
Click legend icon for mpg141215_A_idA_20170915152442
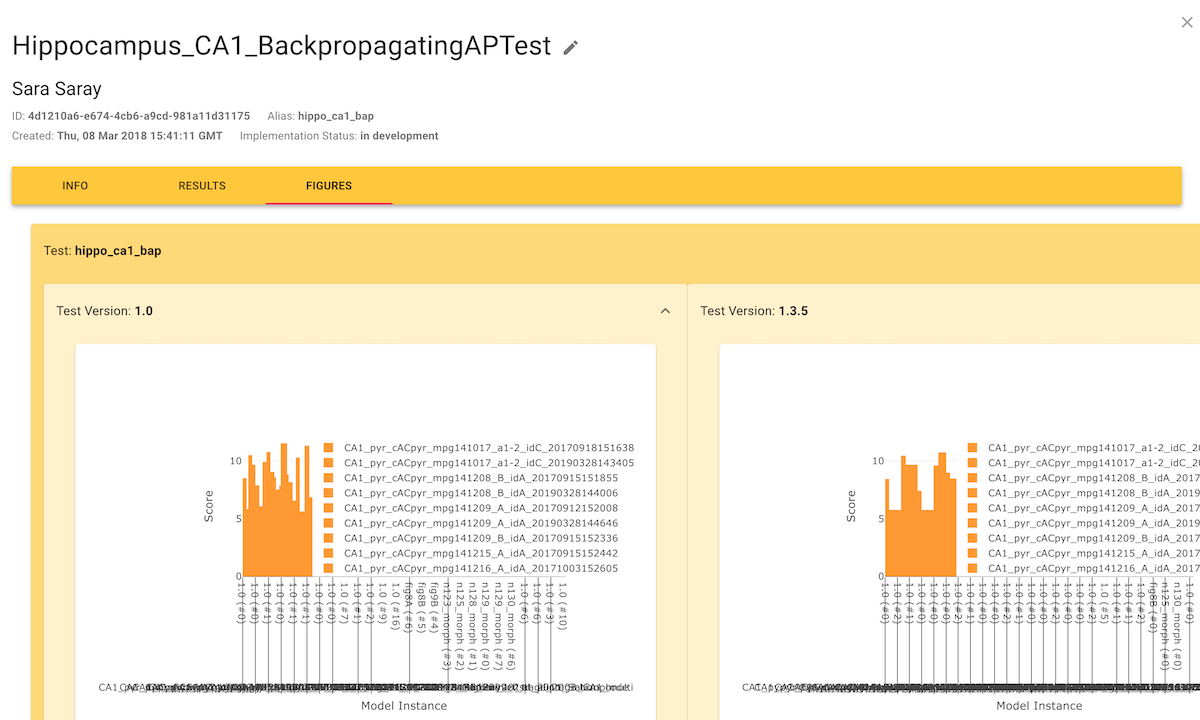coord(328,553)
